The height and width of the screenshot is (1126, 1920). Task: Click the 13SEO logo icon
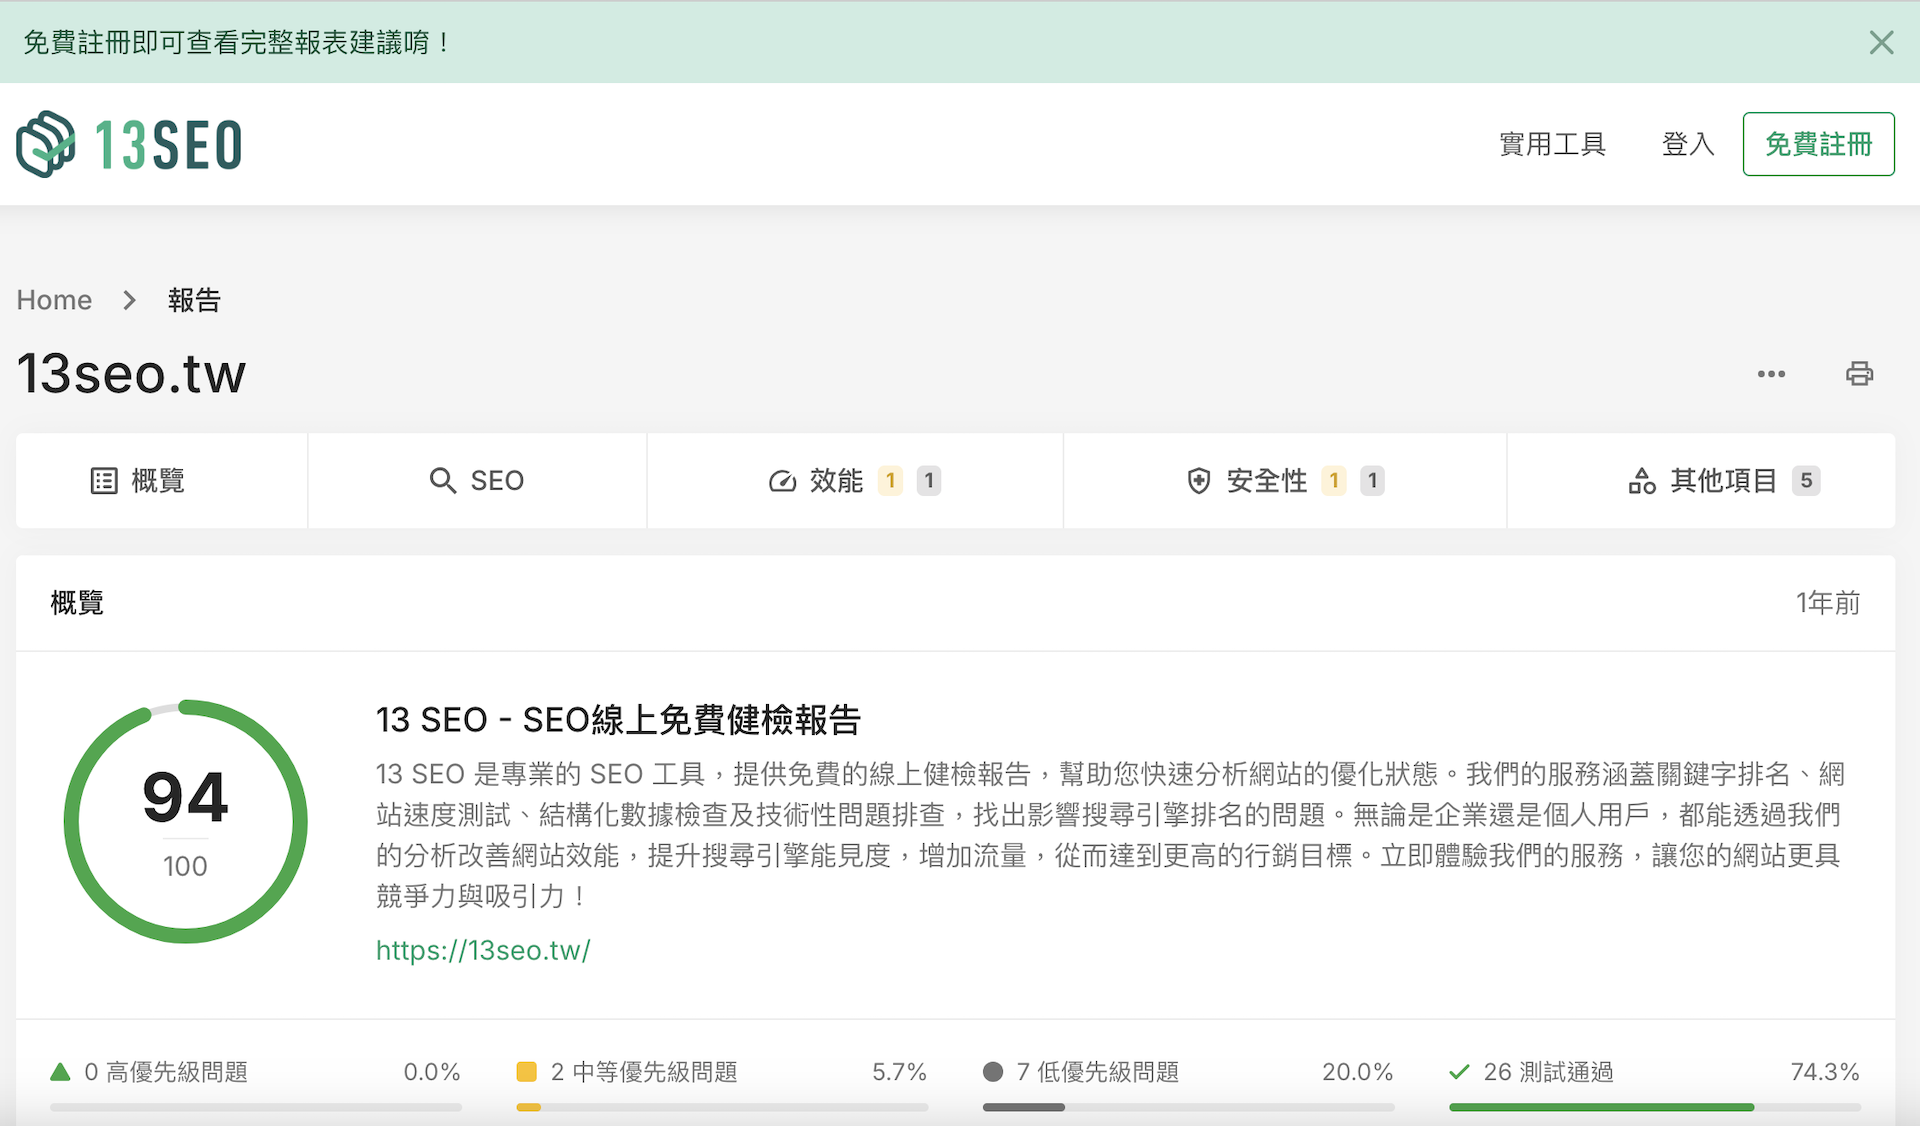point(45,144)
